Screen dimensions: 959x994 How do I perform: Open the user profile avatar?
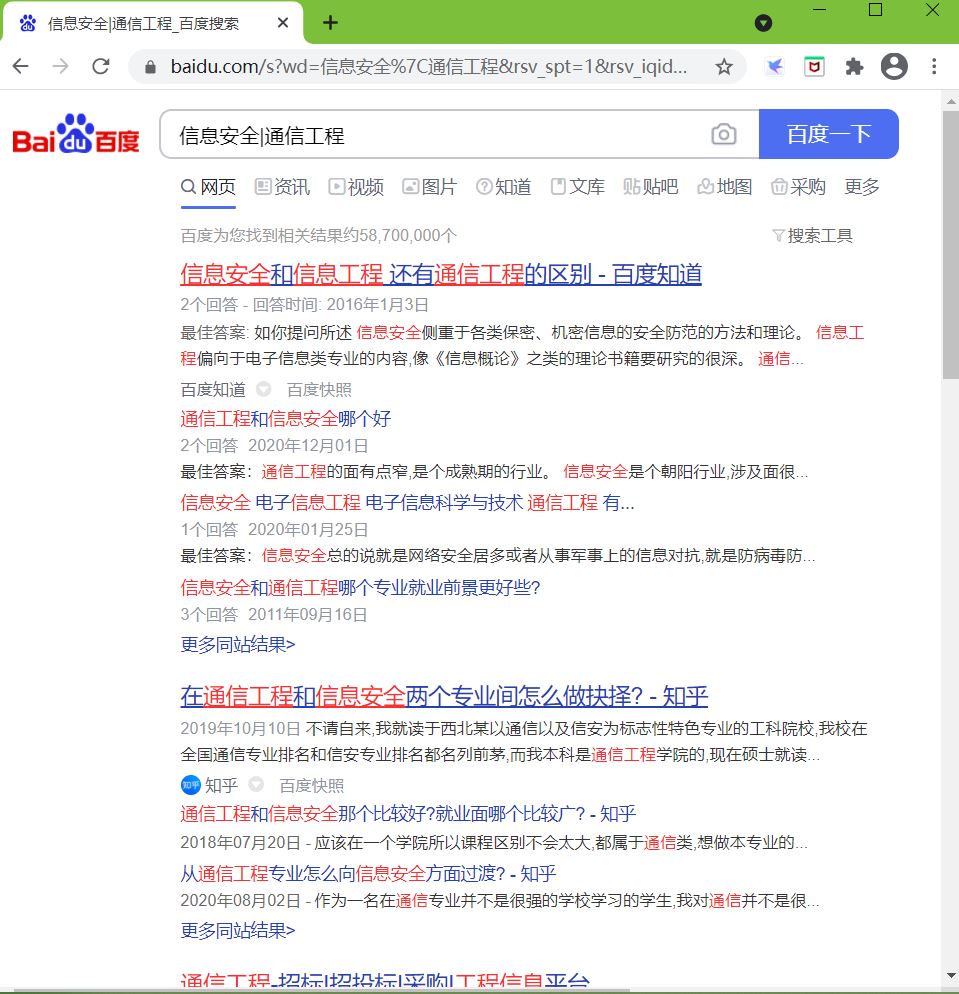click(894, 66)
